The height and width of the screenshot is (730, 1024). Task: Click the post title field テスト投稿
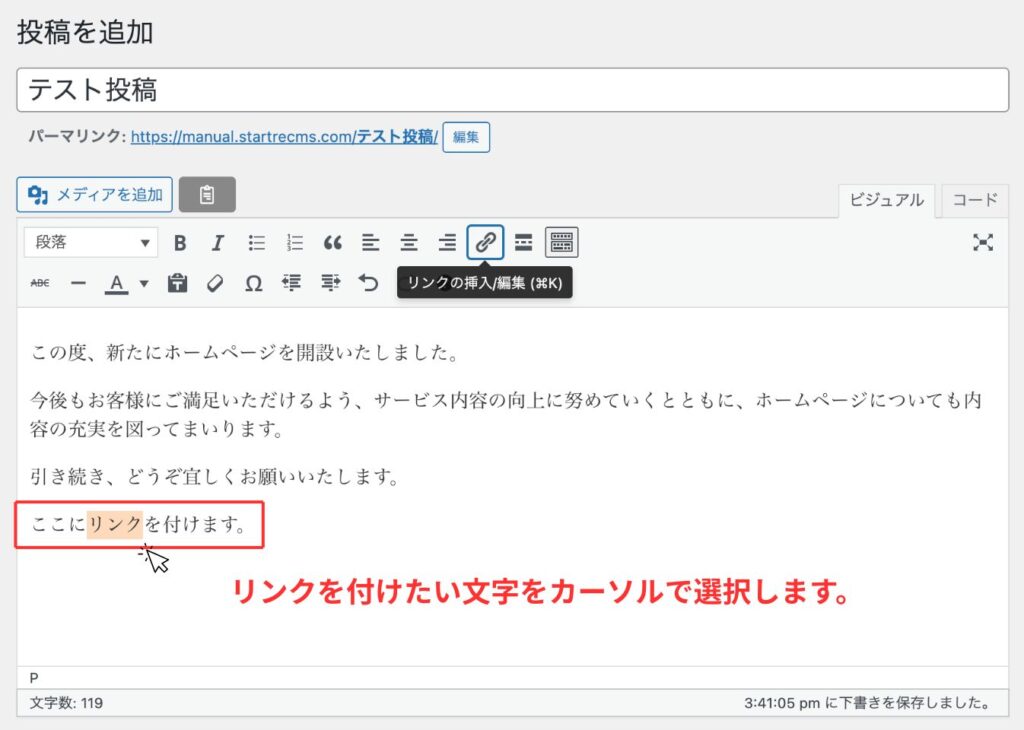coord(512,90)
